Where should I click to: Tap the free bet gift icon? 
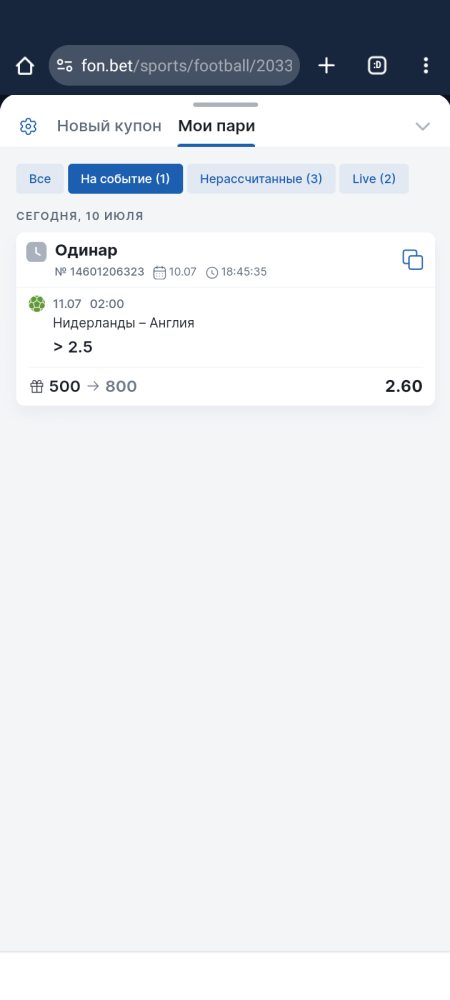coord(37,386)
